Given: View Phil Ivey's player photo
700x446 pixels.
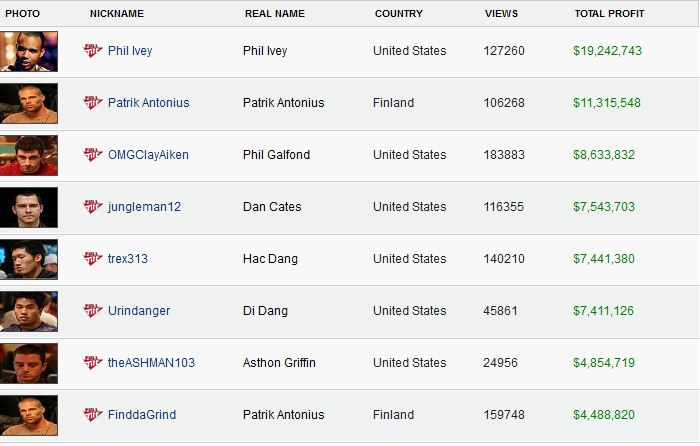Looking at the screenshot, I should (x=29, y=51).
